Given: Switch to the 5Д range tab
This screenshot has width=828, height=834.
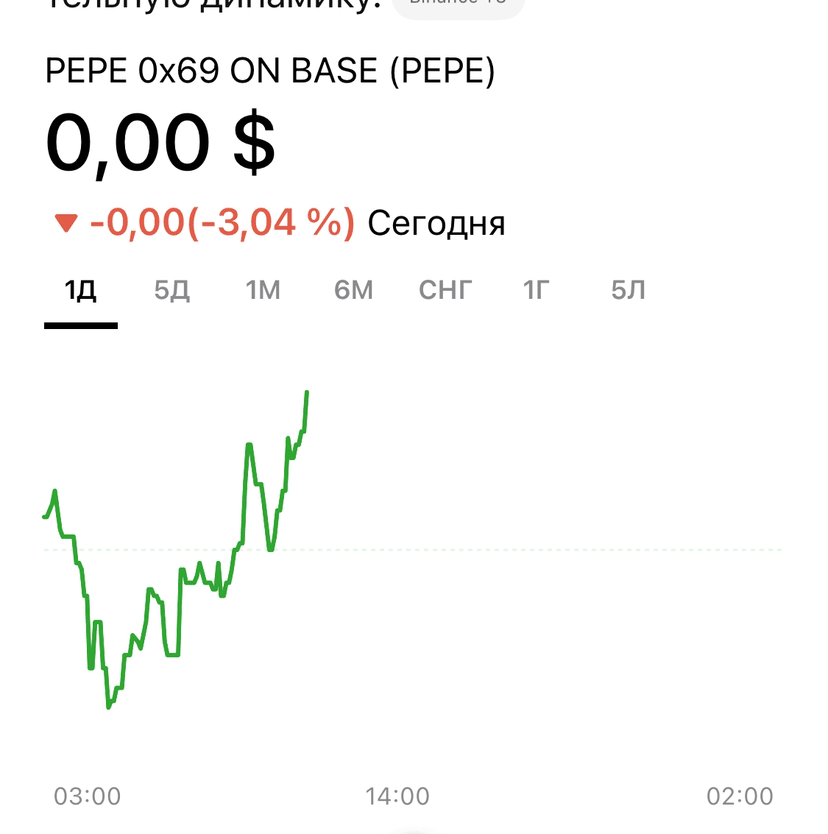Looking at the screenshot, I should pyautogui.click(x=172, y=291).
